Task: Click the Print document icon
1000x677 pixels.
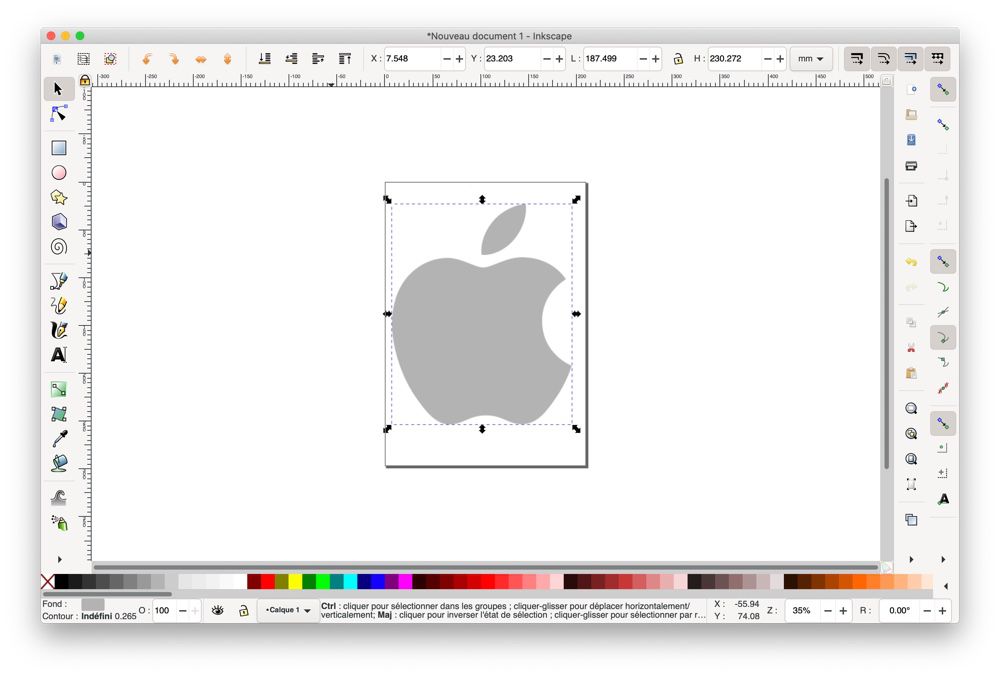Action: (911, 166)
